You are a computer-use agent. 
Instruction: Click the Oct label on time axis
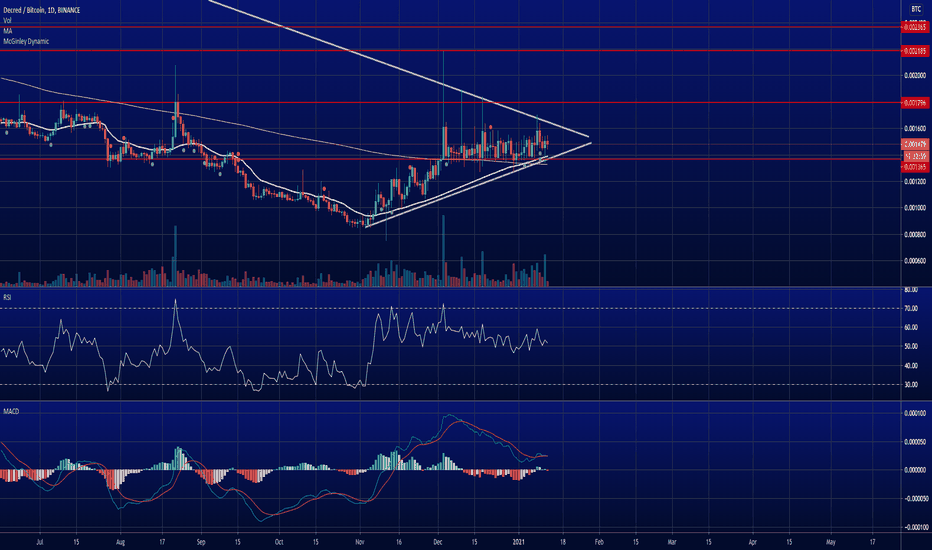coord(279,542)
